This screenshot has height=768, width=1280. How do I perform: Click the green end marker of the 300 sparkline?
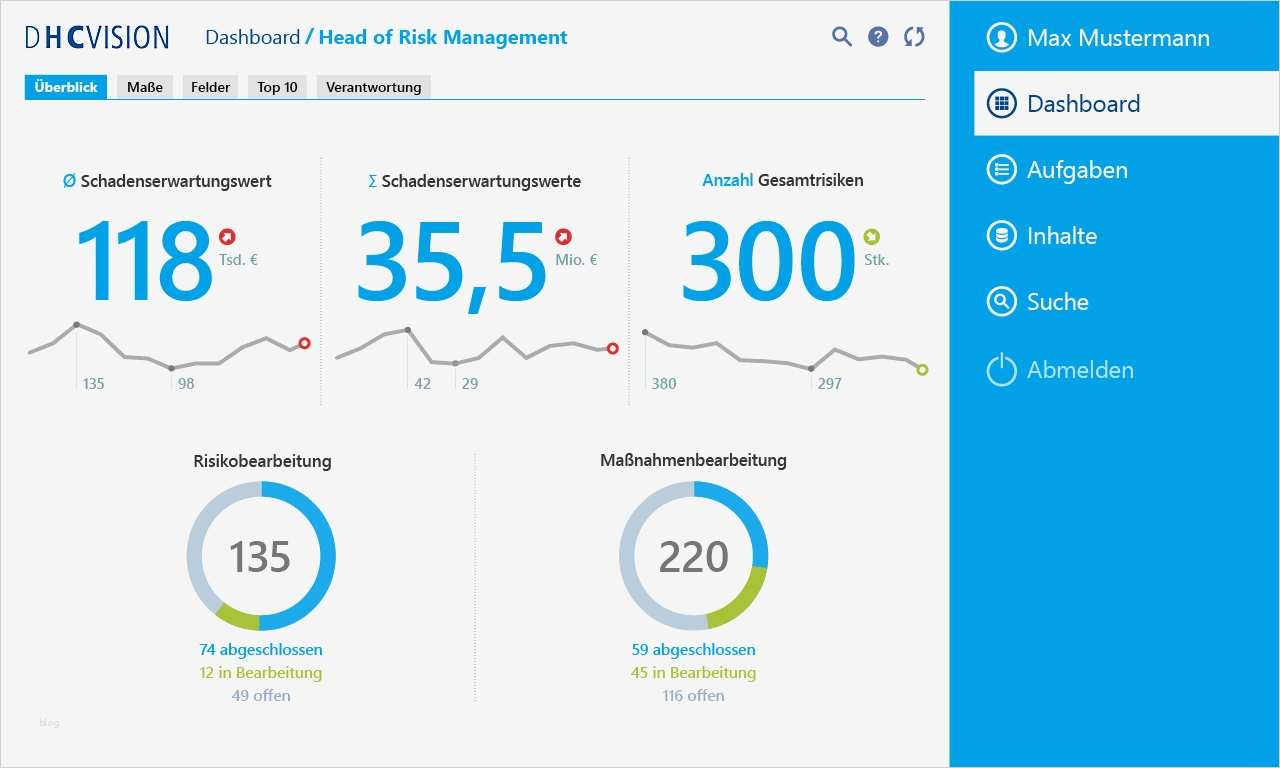click(x=922, y=370)
